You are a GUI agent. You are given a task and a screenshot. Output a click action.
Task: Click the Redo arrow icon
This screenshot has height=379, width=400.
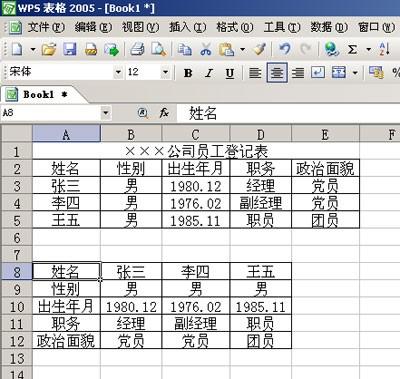pyautogui.click(x=305, y=50)
